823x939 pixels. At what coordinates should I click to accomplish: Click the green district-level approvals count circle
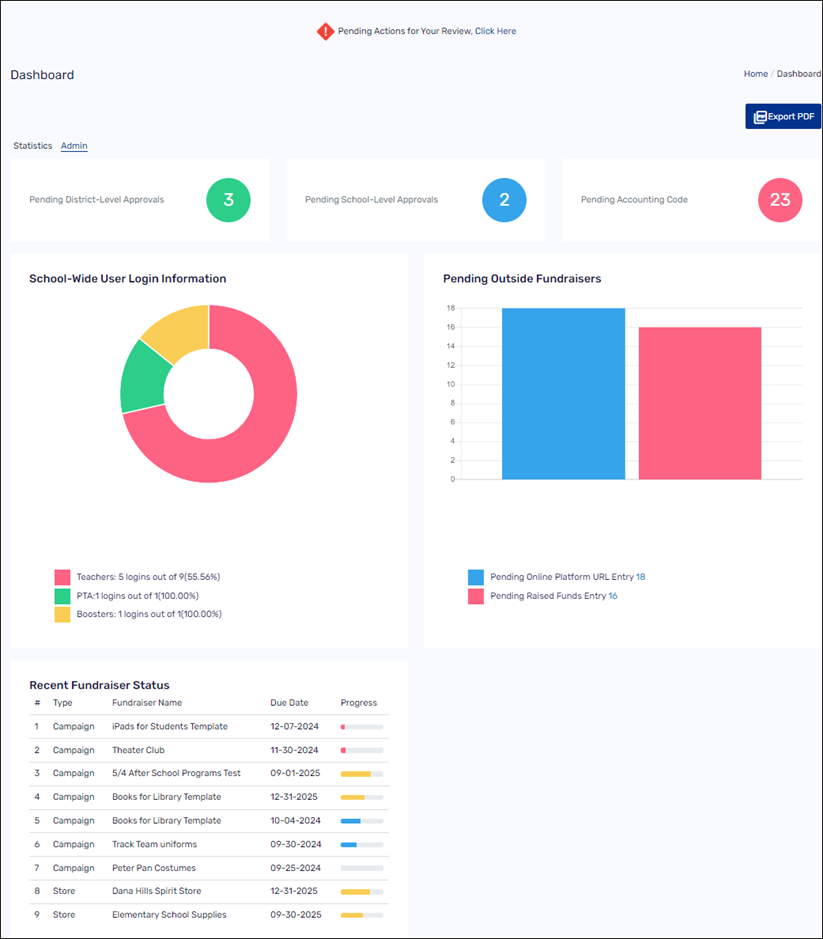(228, 200)
